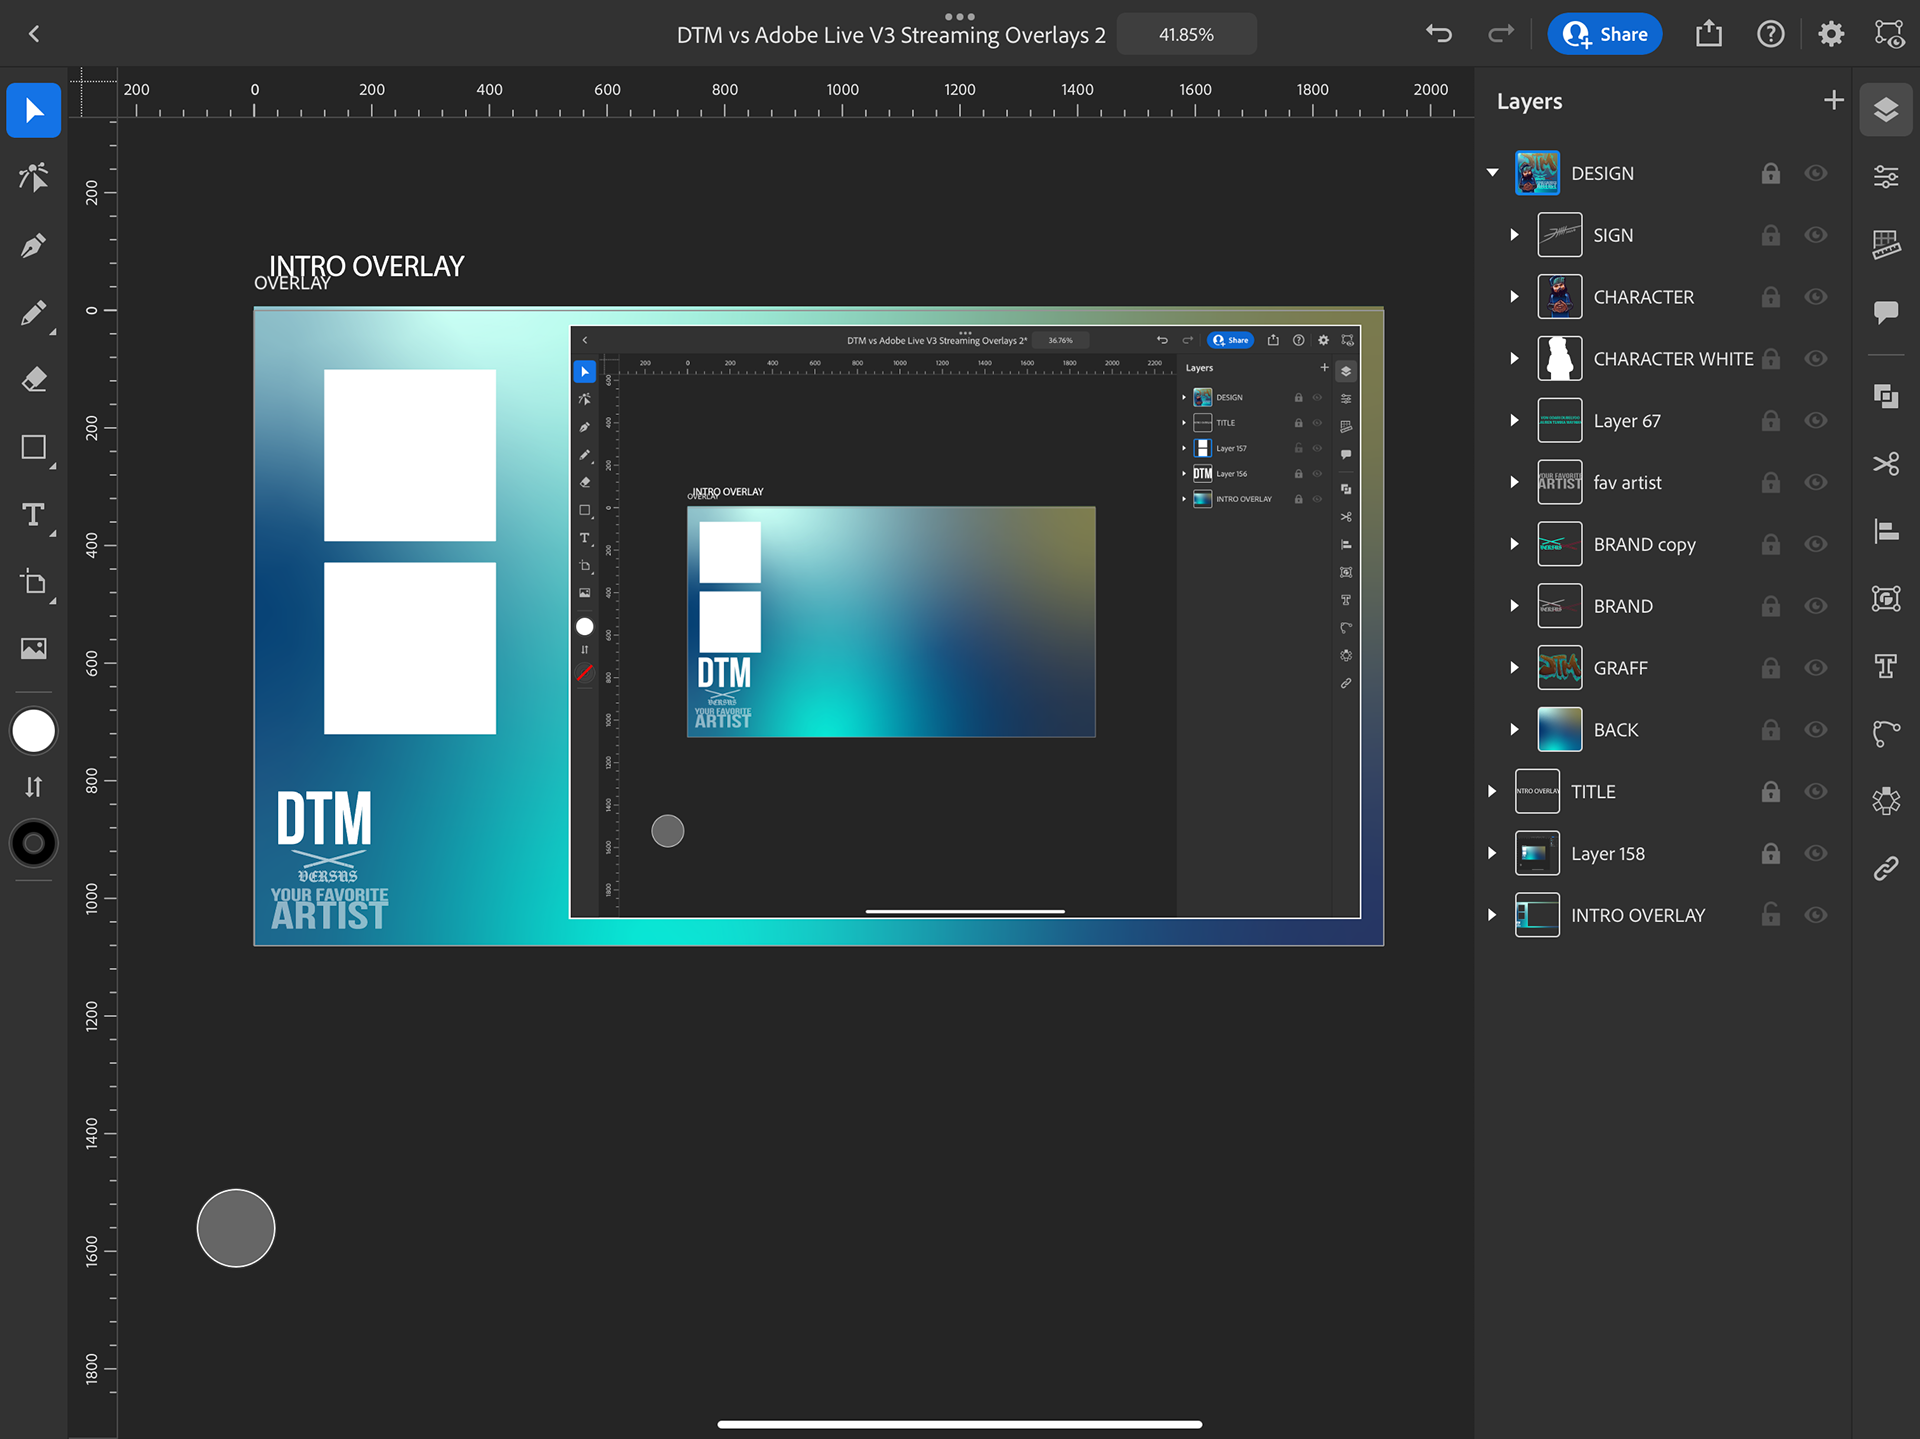Open the Path panel icon
This screenshot has width=1920, height=1439.
coord(1886,733)
